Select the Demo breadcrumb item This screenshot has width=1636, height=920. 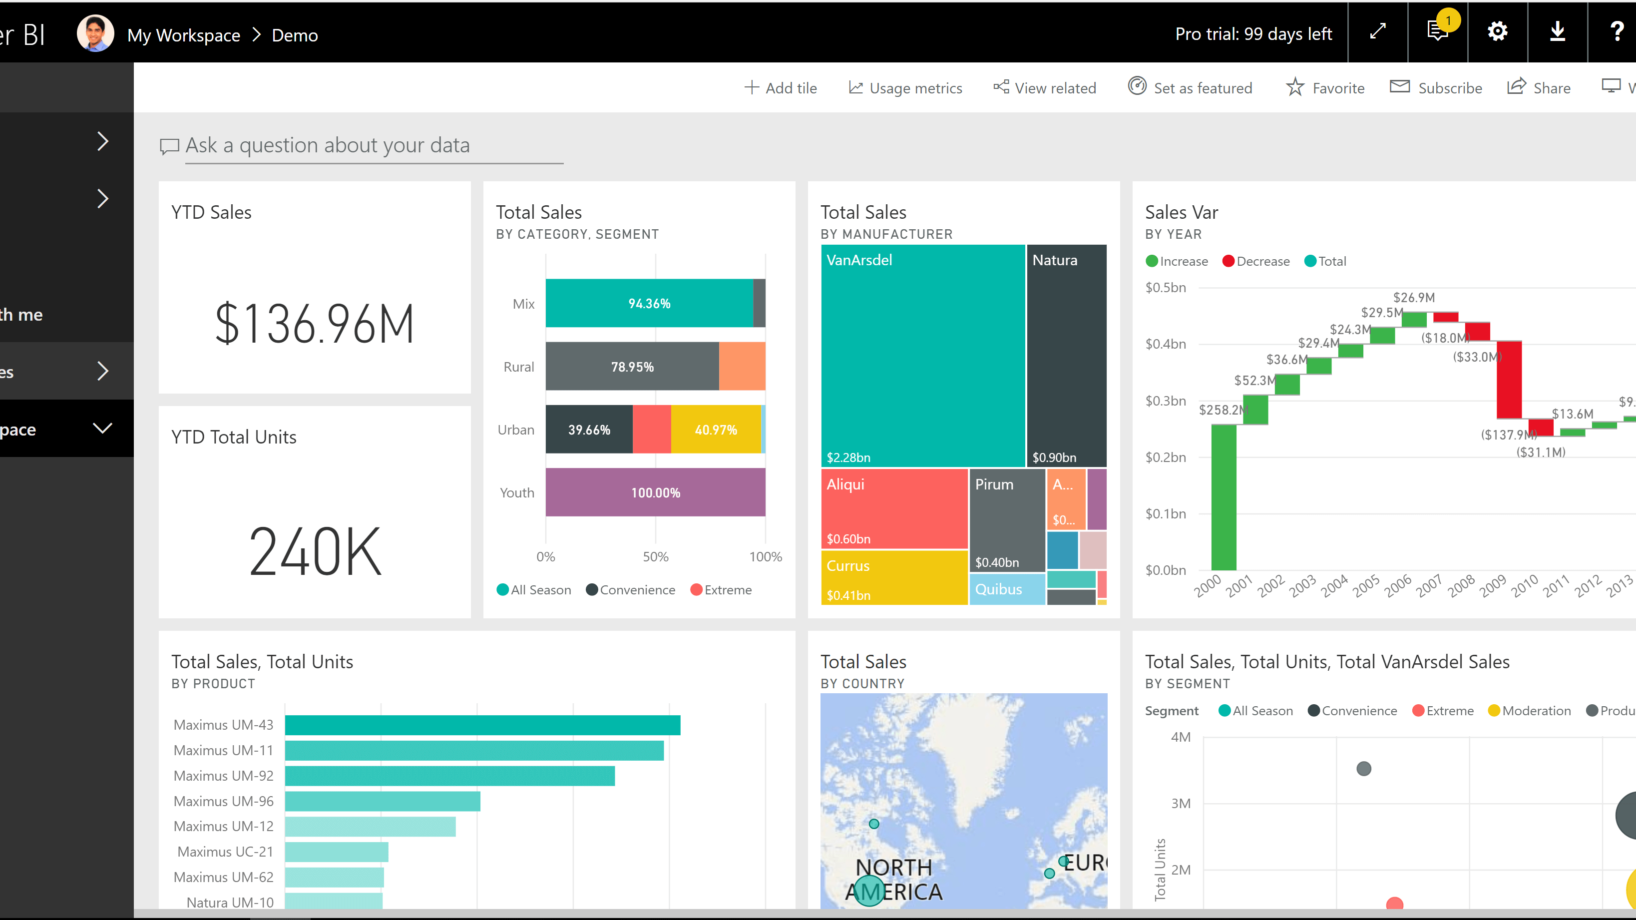pyautogui.click(x=294, y=34)
